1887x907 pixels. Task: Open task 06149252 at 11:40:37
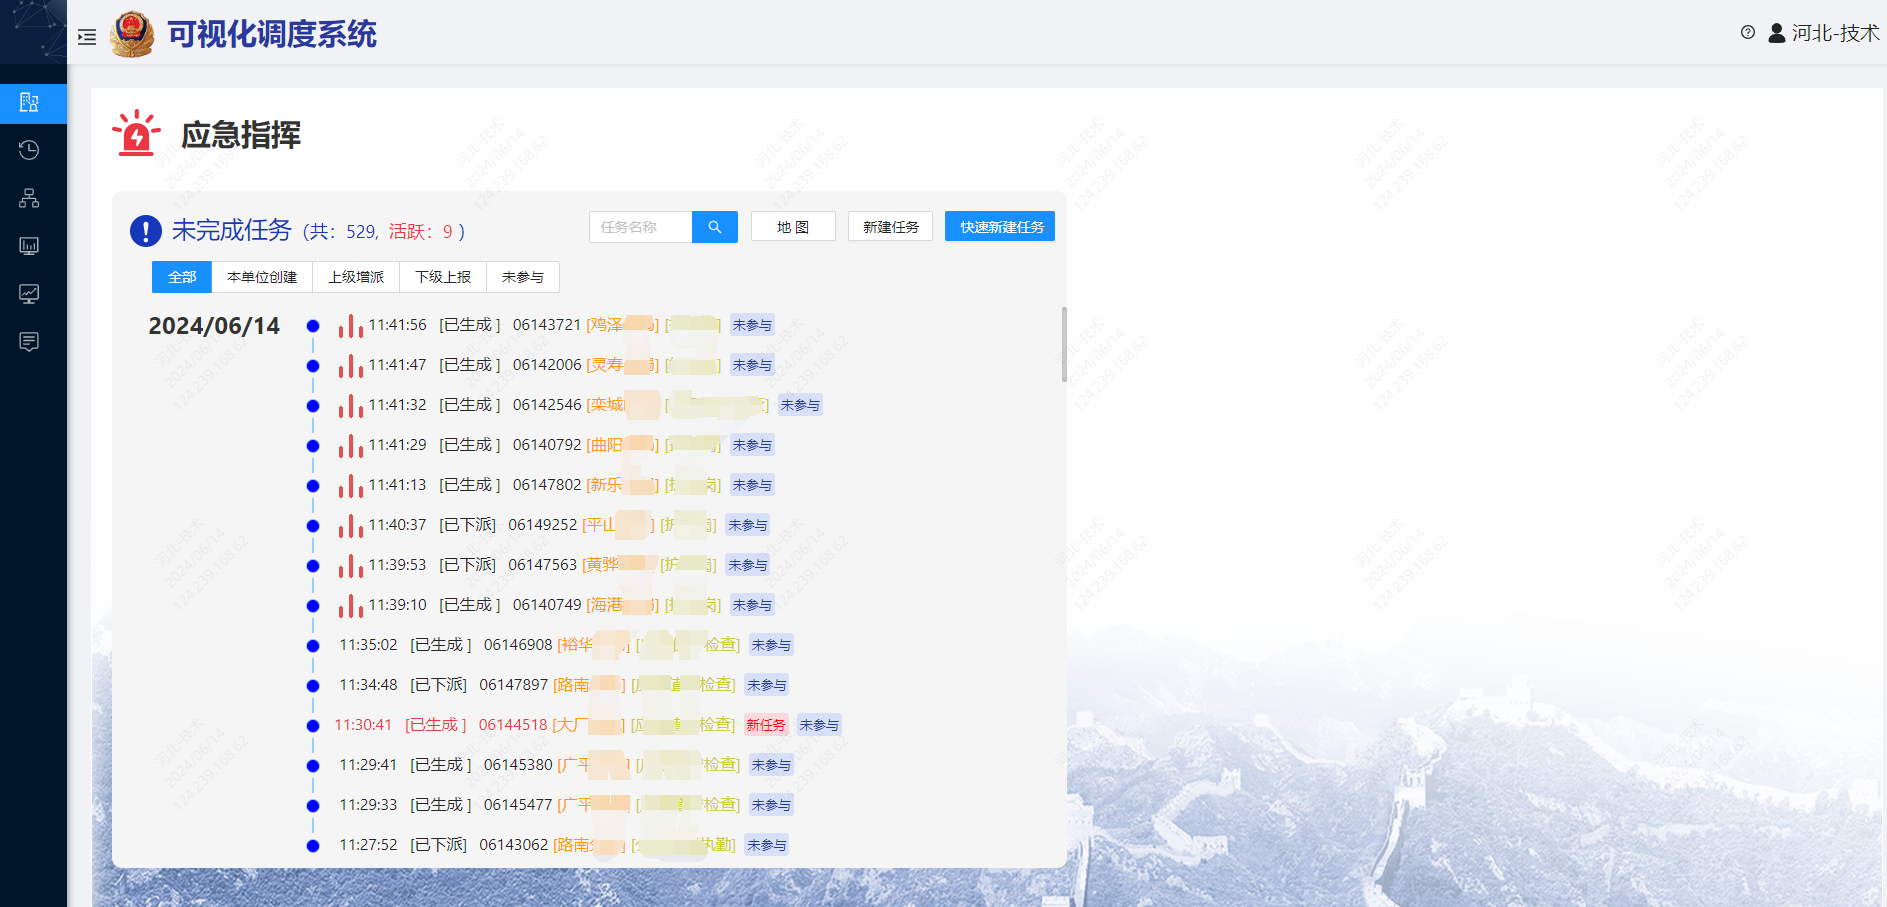point(543,525)
